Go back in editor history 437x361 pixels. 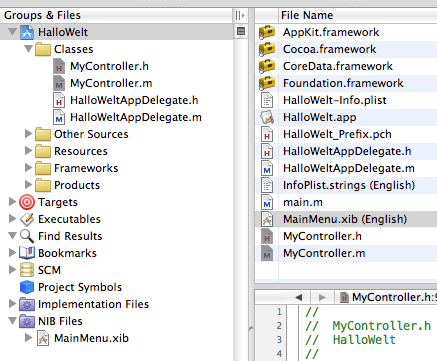click(x=299, y=297)
